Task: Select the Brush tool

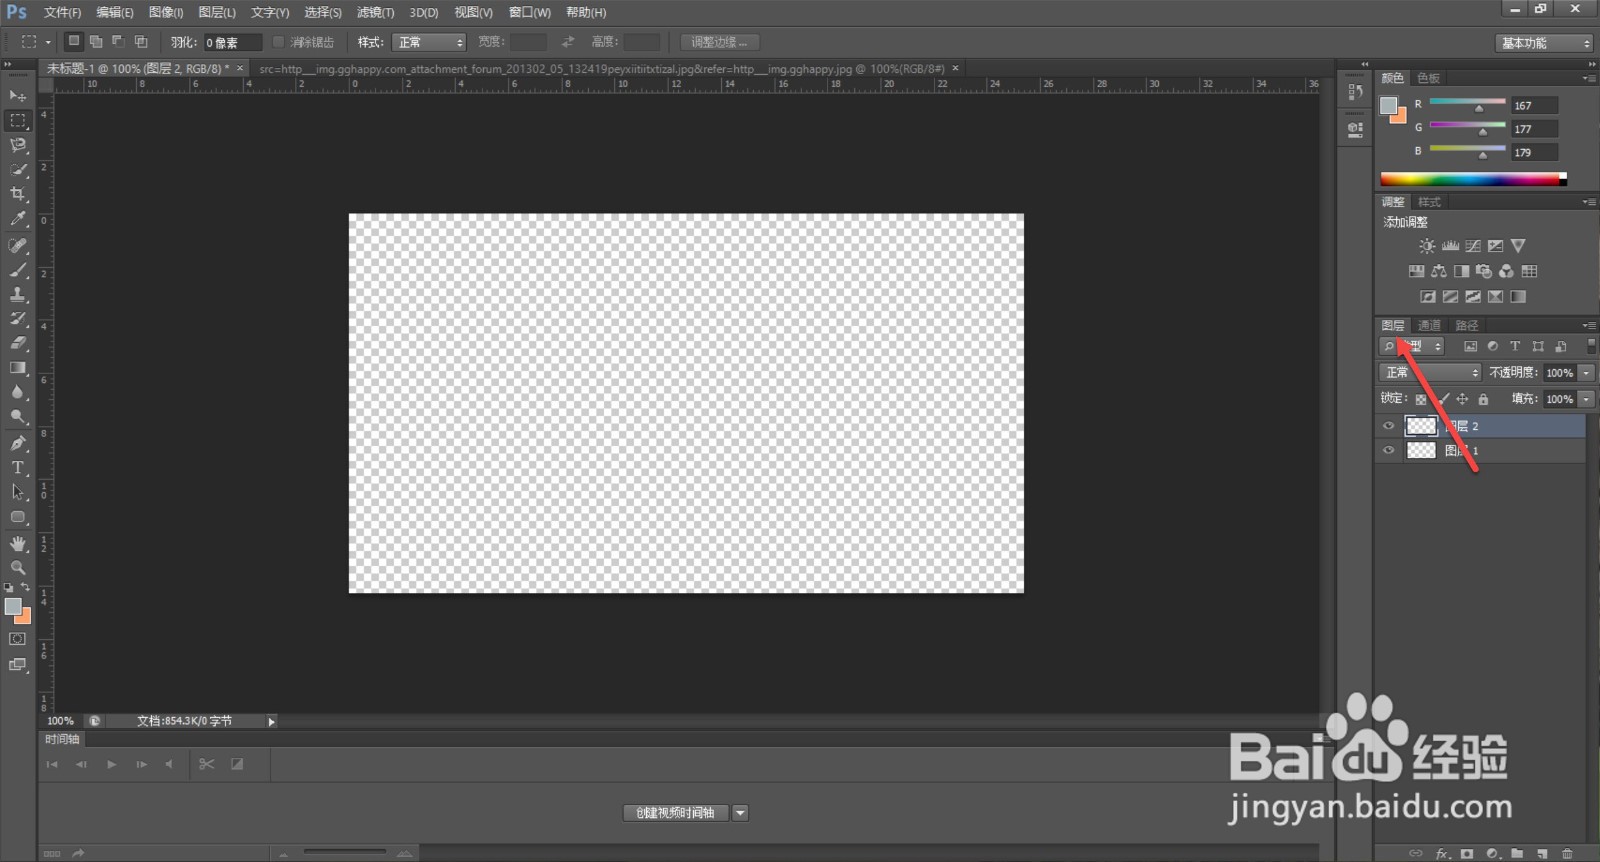Action: [18, 270]
